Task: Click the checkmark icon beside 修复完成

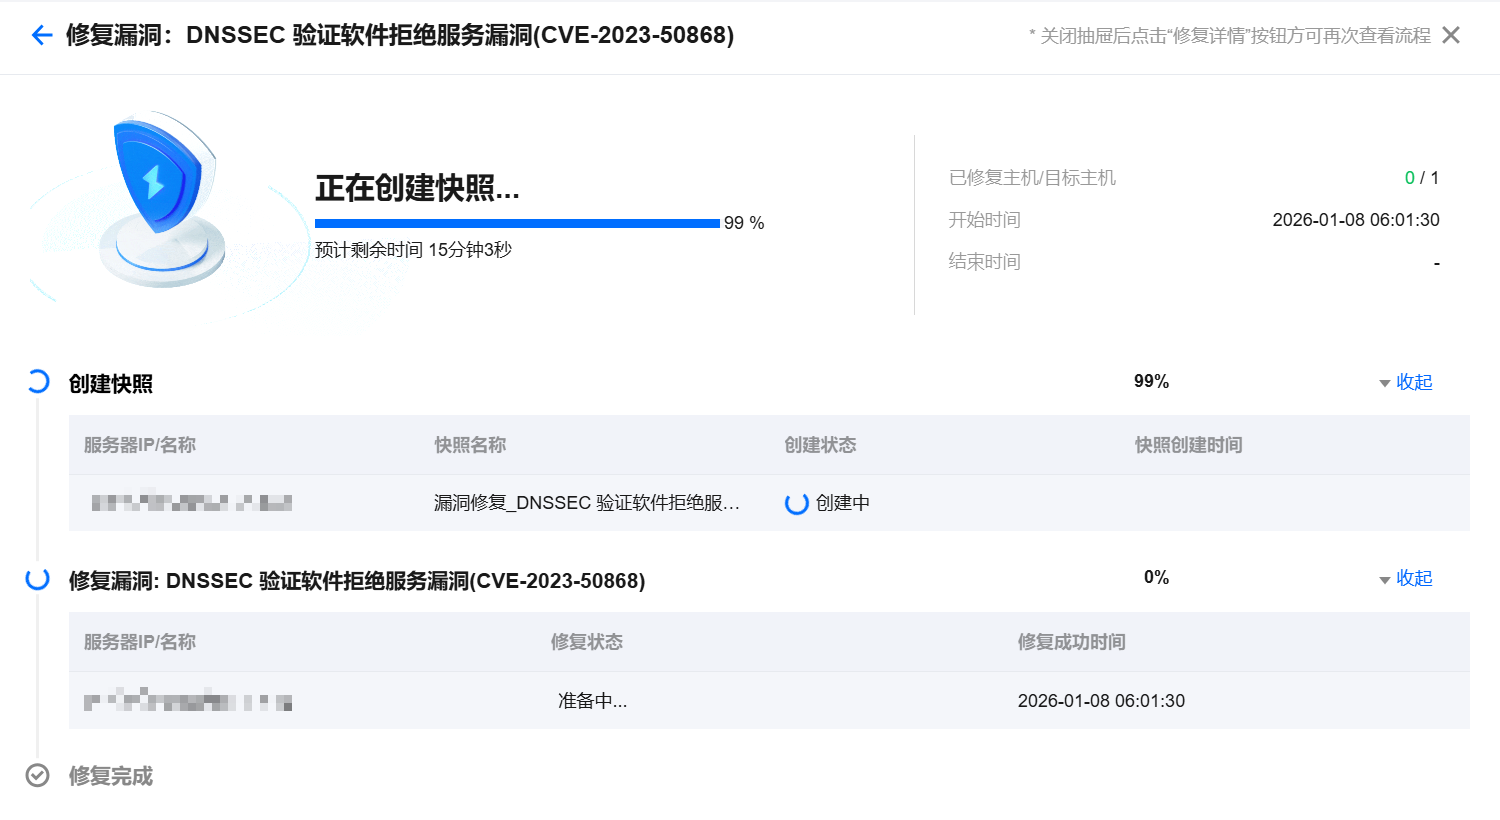Action: [x=38, y=776]
